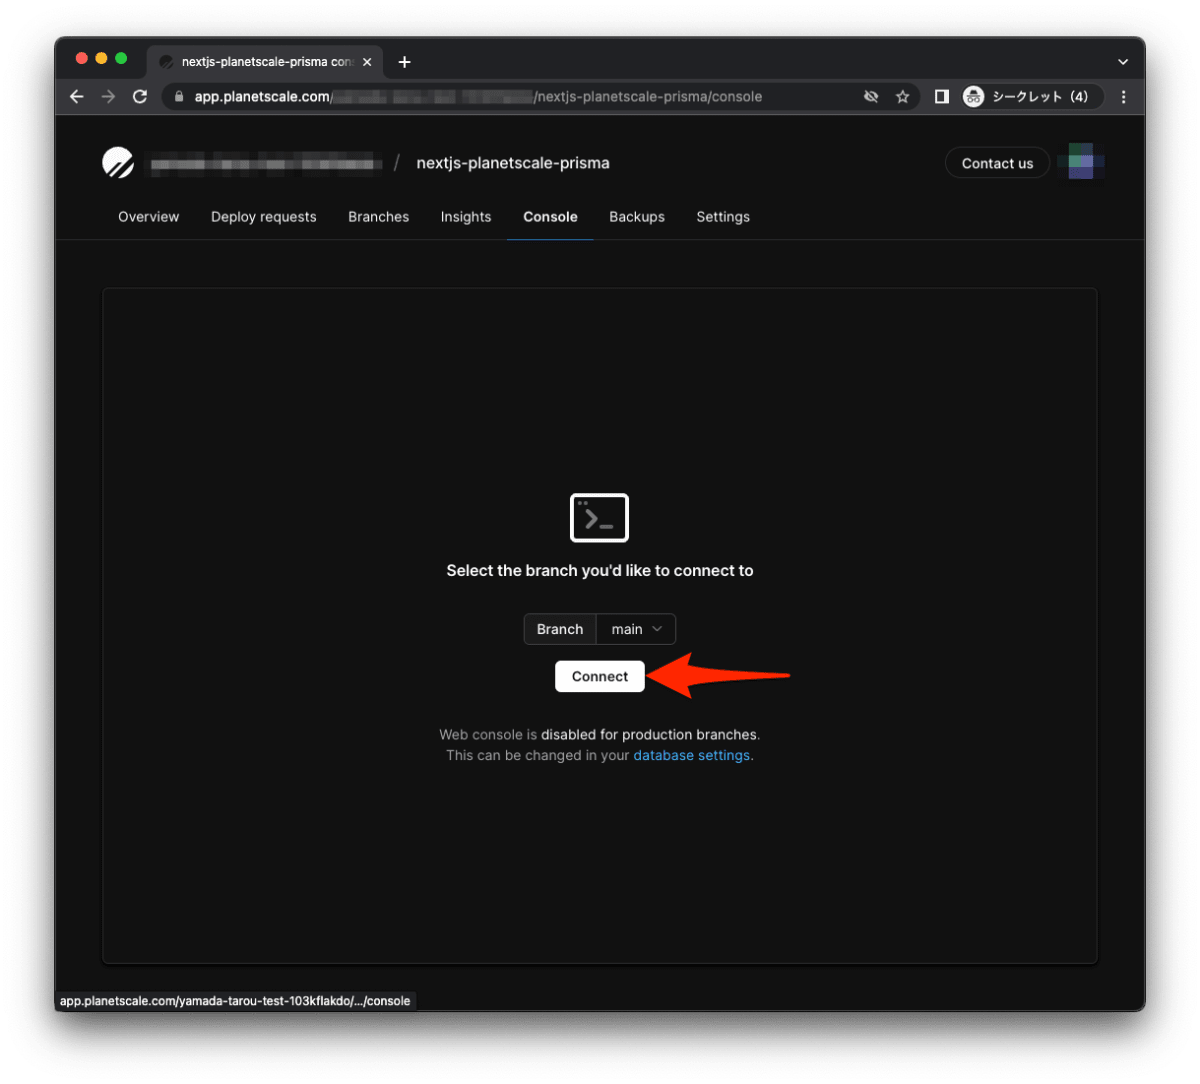Click the blurred organization name breadcrumb
Screen dimensions: 1200x1084
[266, 163]
